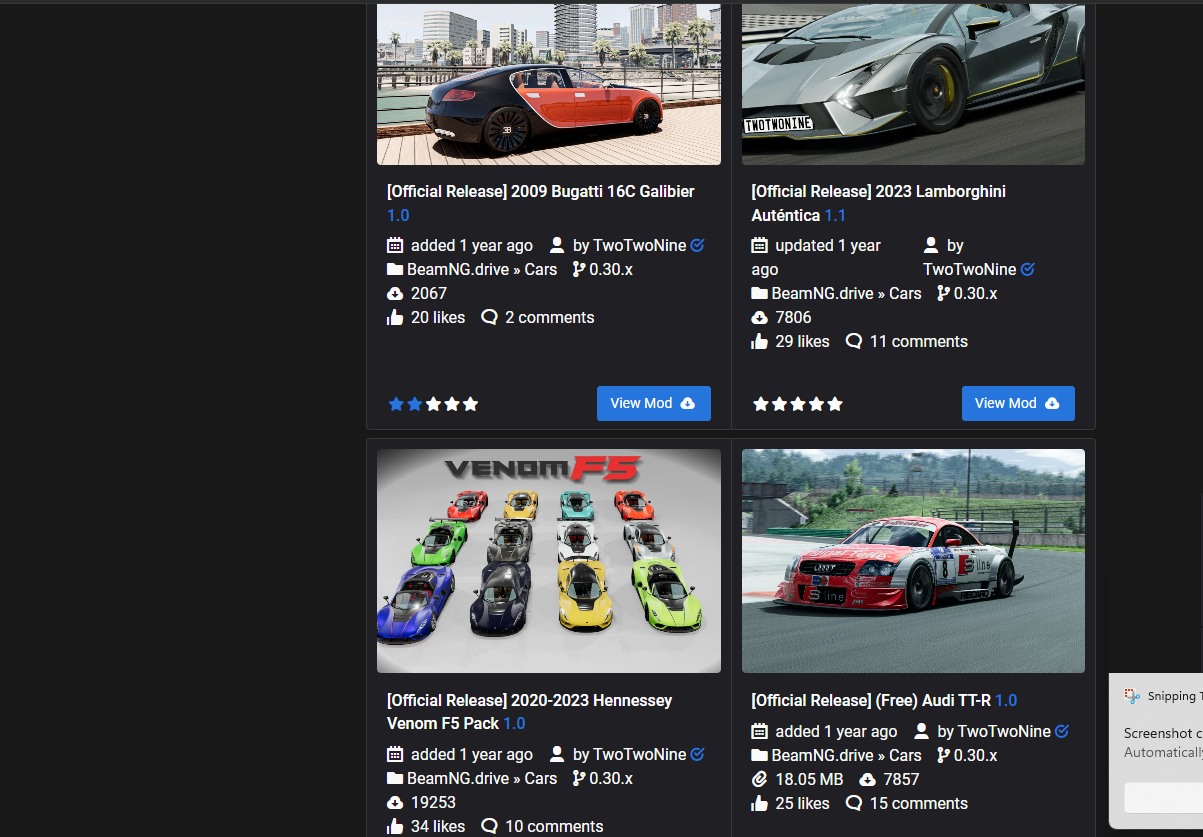Click the download cloud icon beside 19253

pos(395,802)
